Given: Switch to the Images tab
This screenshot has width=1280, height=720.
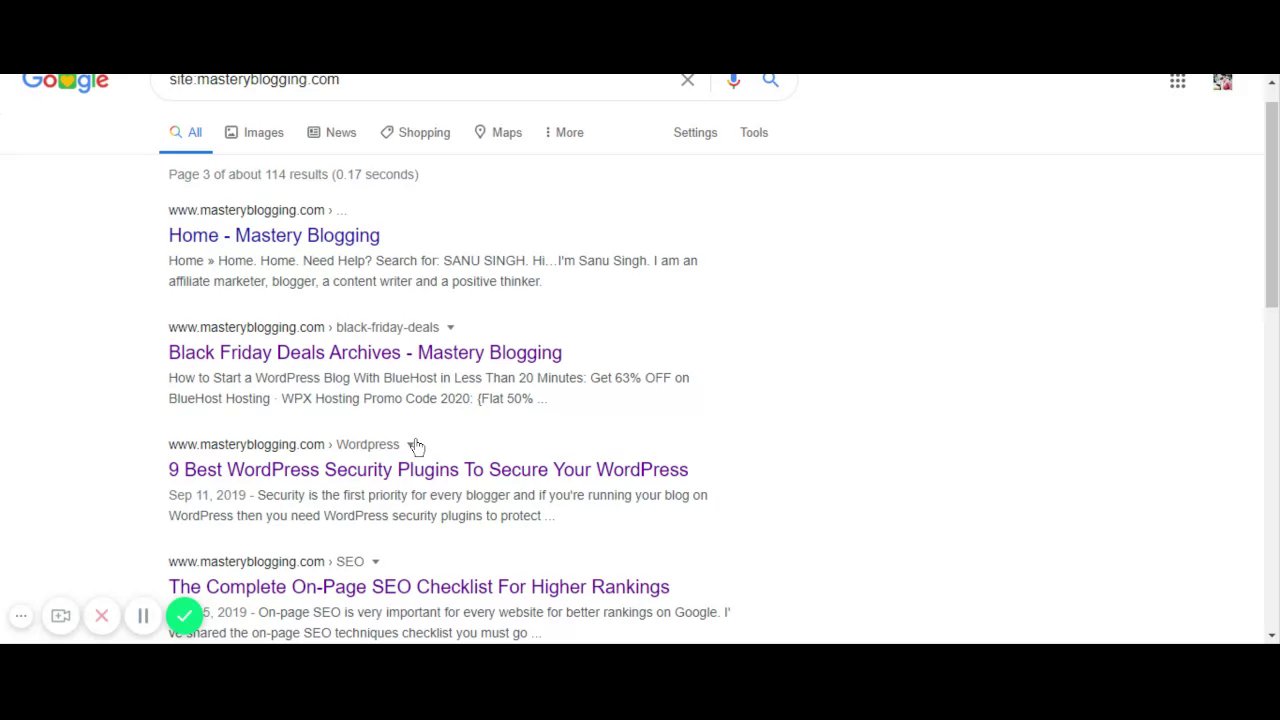Looking at the screenshot, I should (254, 132).
